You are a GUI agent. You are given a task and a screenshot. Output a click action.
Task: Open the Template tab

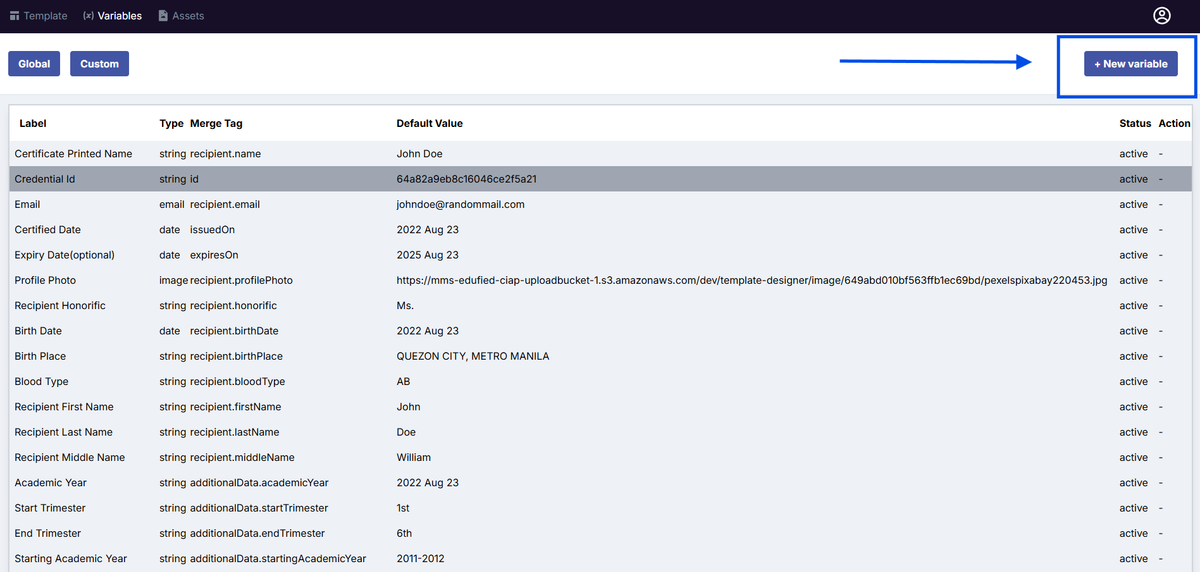[x=39, y=16]
